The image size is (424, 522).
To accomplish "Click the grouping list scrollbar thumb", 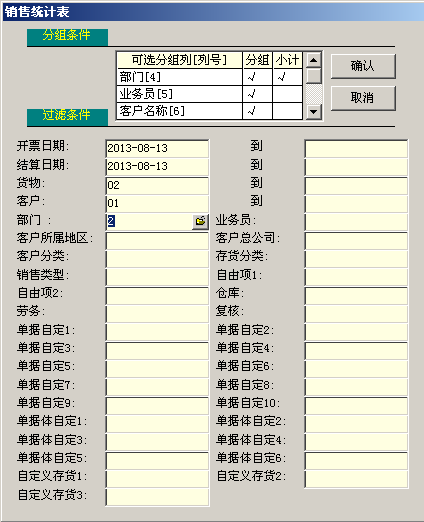I will (x=313, y=76).
